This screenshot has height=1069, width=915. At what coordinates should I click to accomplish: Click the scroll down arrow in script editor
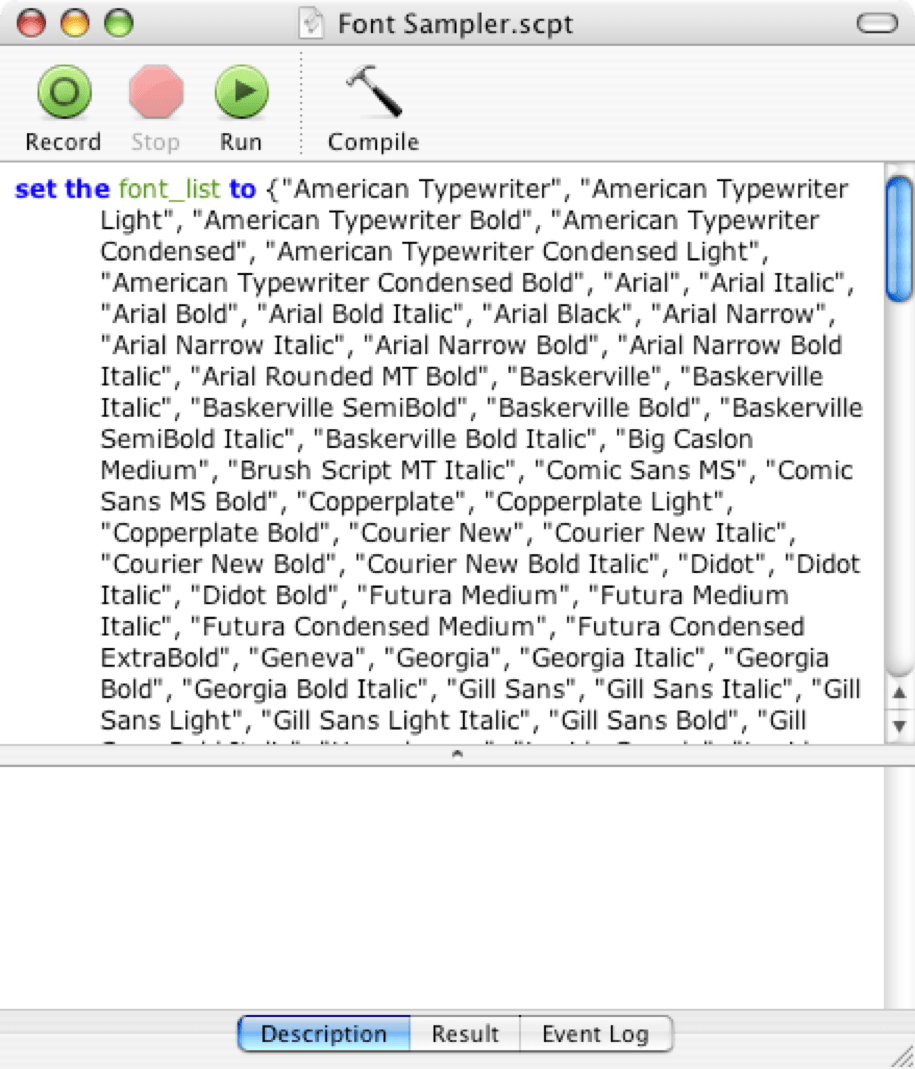coord(899,725)
